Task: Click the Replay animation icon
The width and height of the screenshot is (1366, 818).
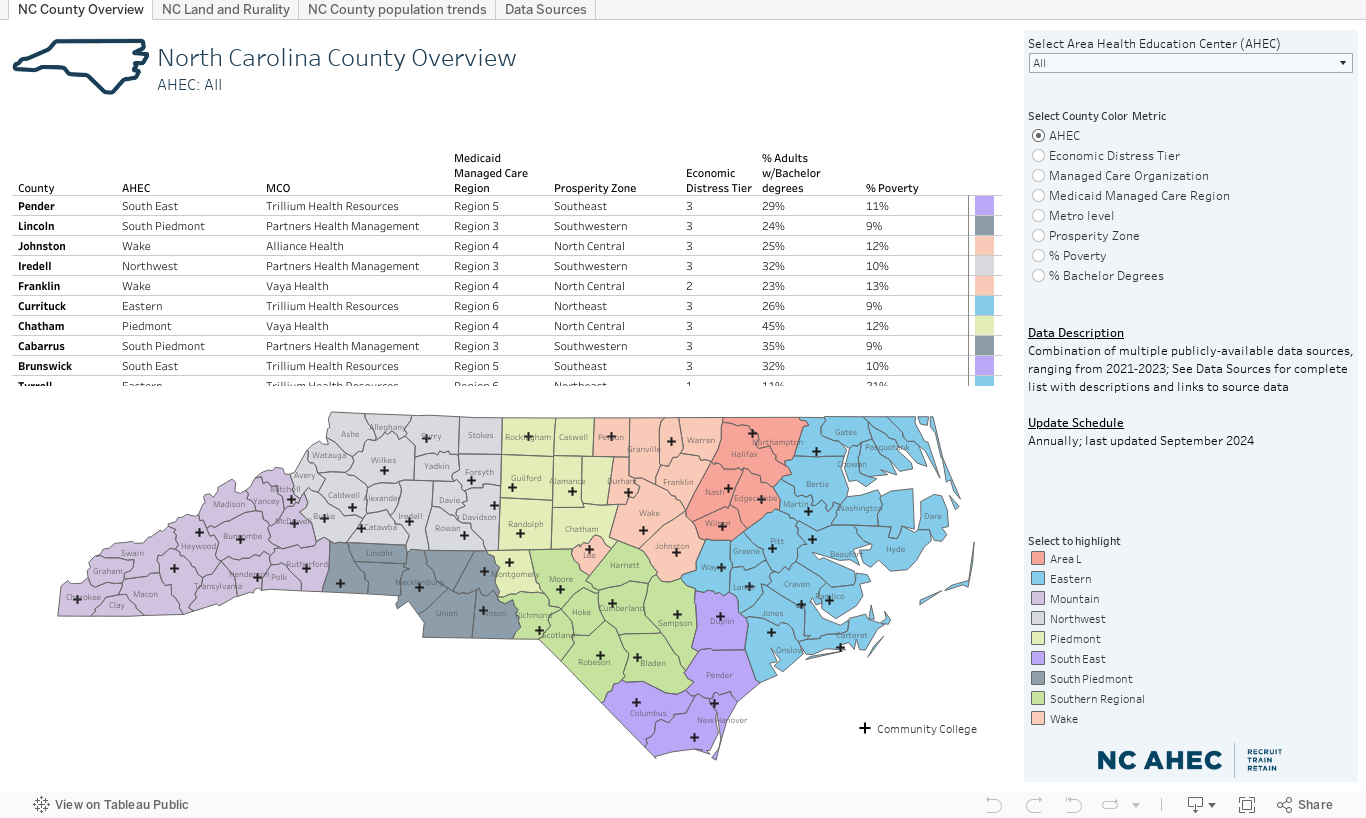Action: pos(1110,804)
